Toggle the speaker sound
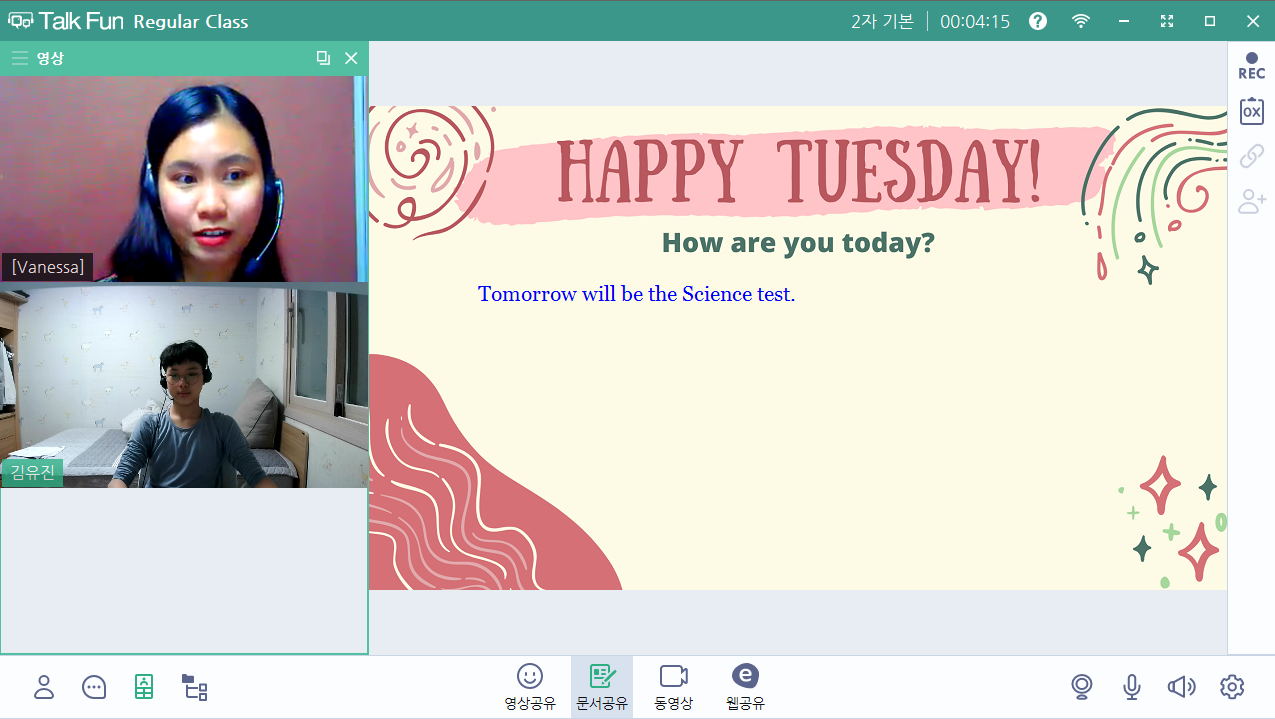 coord(1181,687)
